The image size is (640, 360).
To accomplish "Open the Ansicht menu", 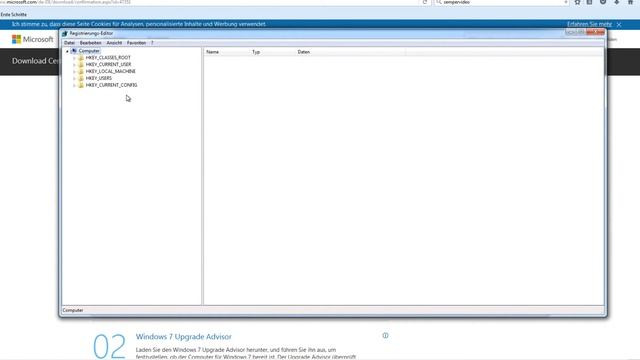I will [114, 43].
